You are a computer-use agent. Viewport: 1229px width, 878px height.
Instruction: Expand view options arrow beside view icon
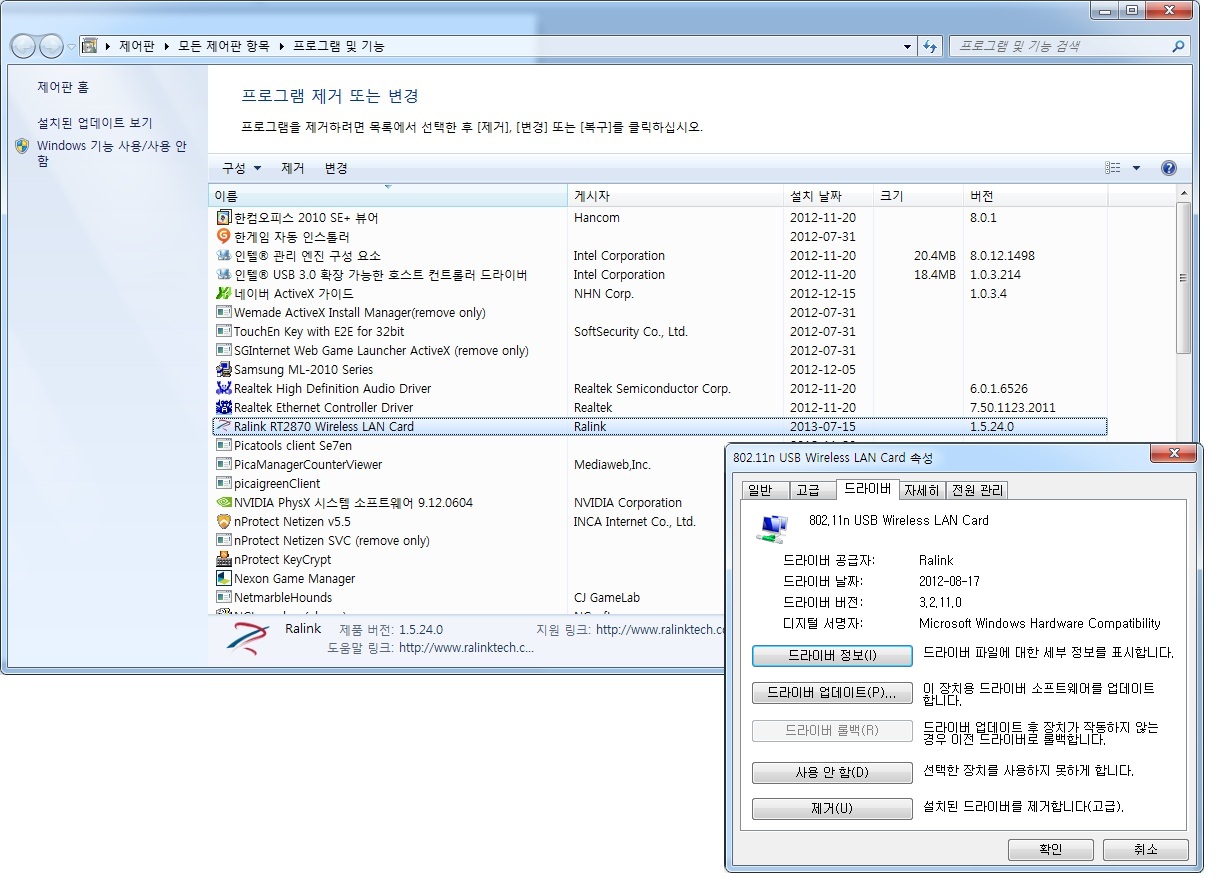click(x=1136, y=168)
